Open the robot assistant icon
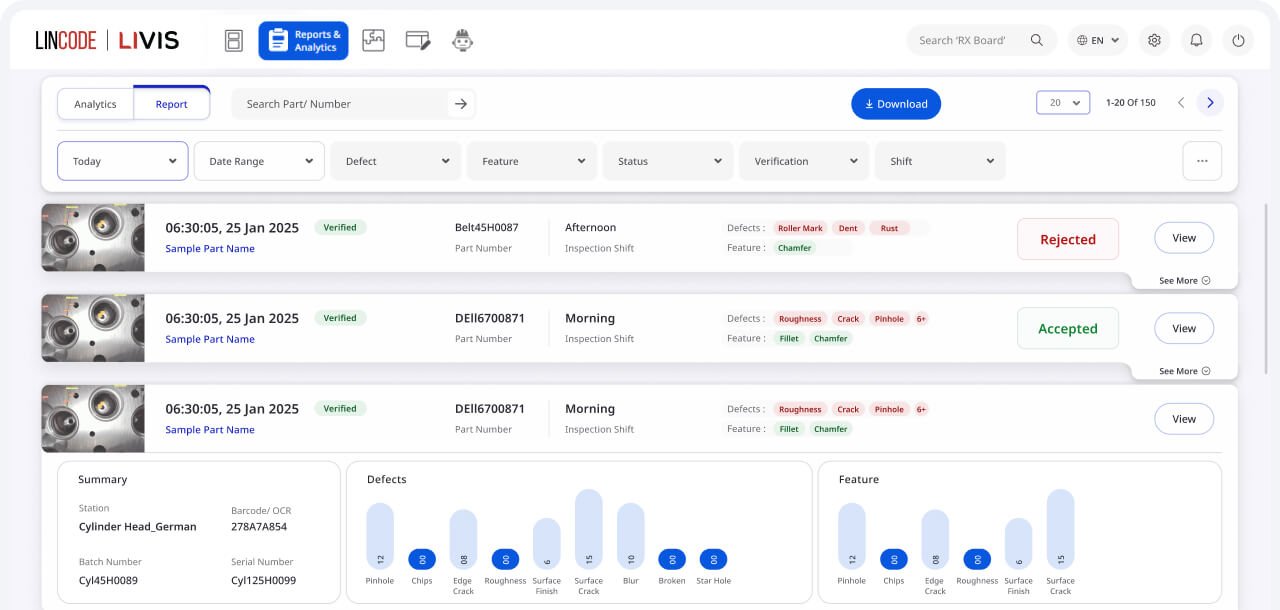Screen dimensions: 1280x610 click(462, 41)
